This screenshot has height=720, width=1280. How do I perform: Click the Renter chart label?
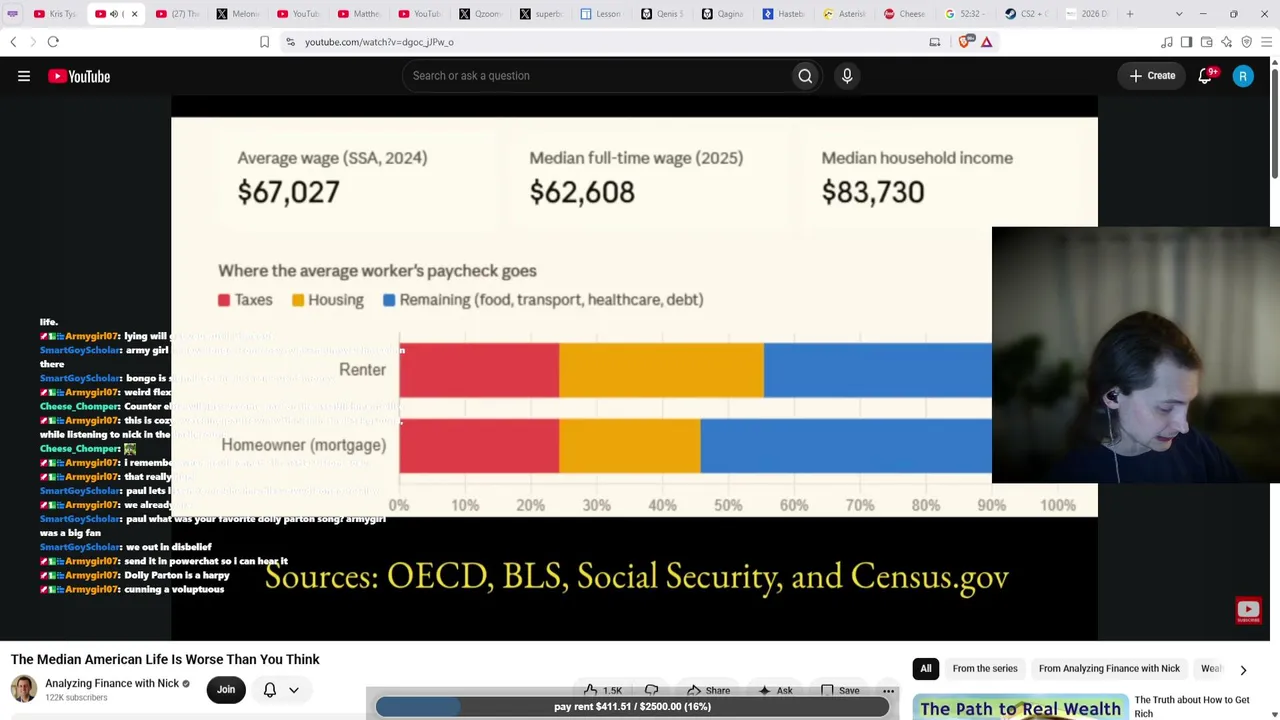(x=362, y=370)
